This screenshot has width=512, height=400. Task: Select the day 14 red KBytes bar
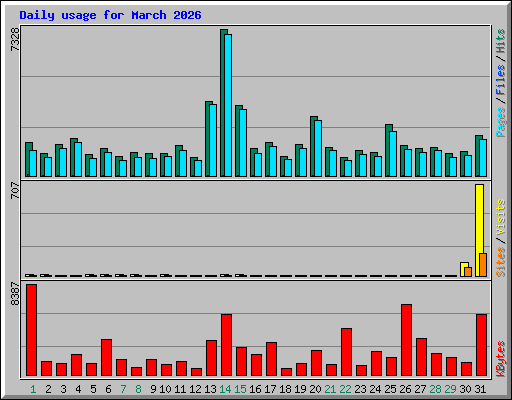226,345
